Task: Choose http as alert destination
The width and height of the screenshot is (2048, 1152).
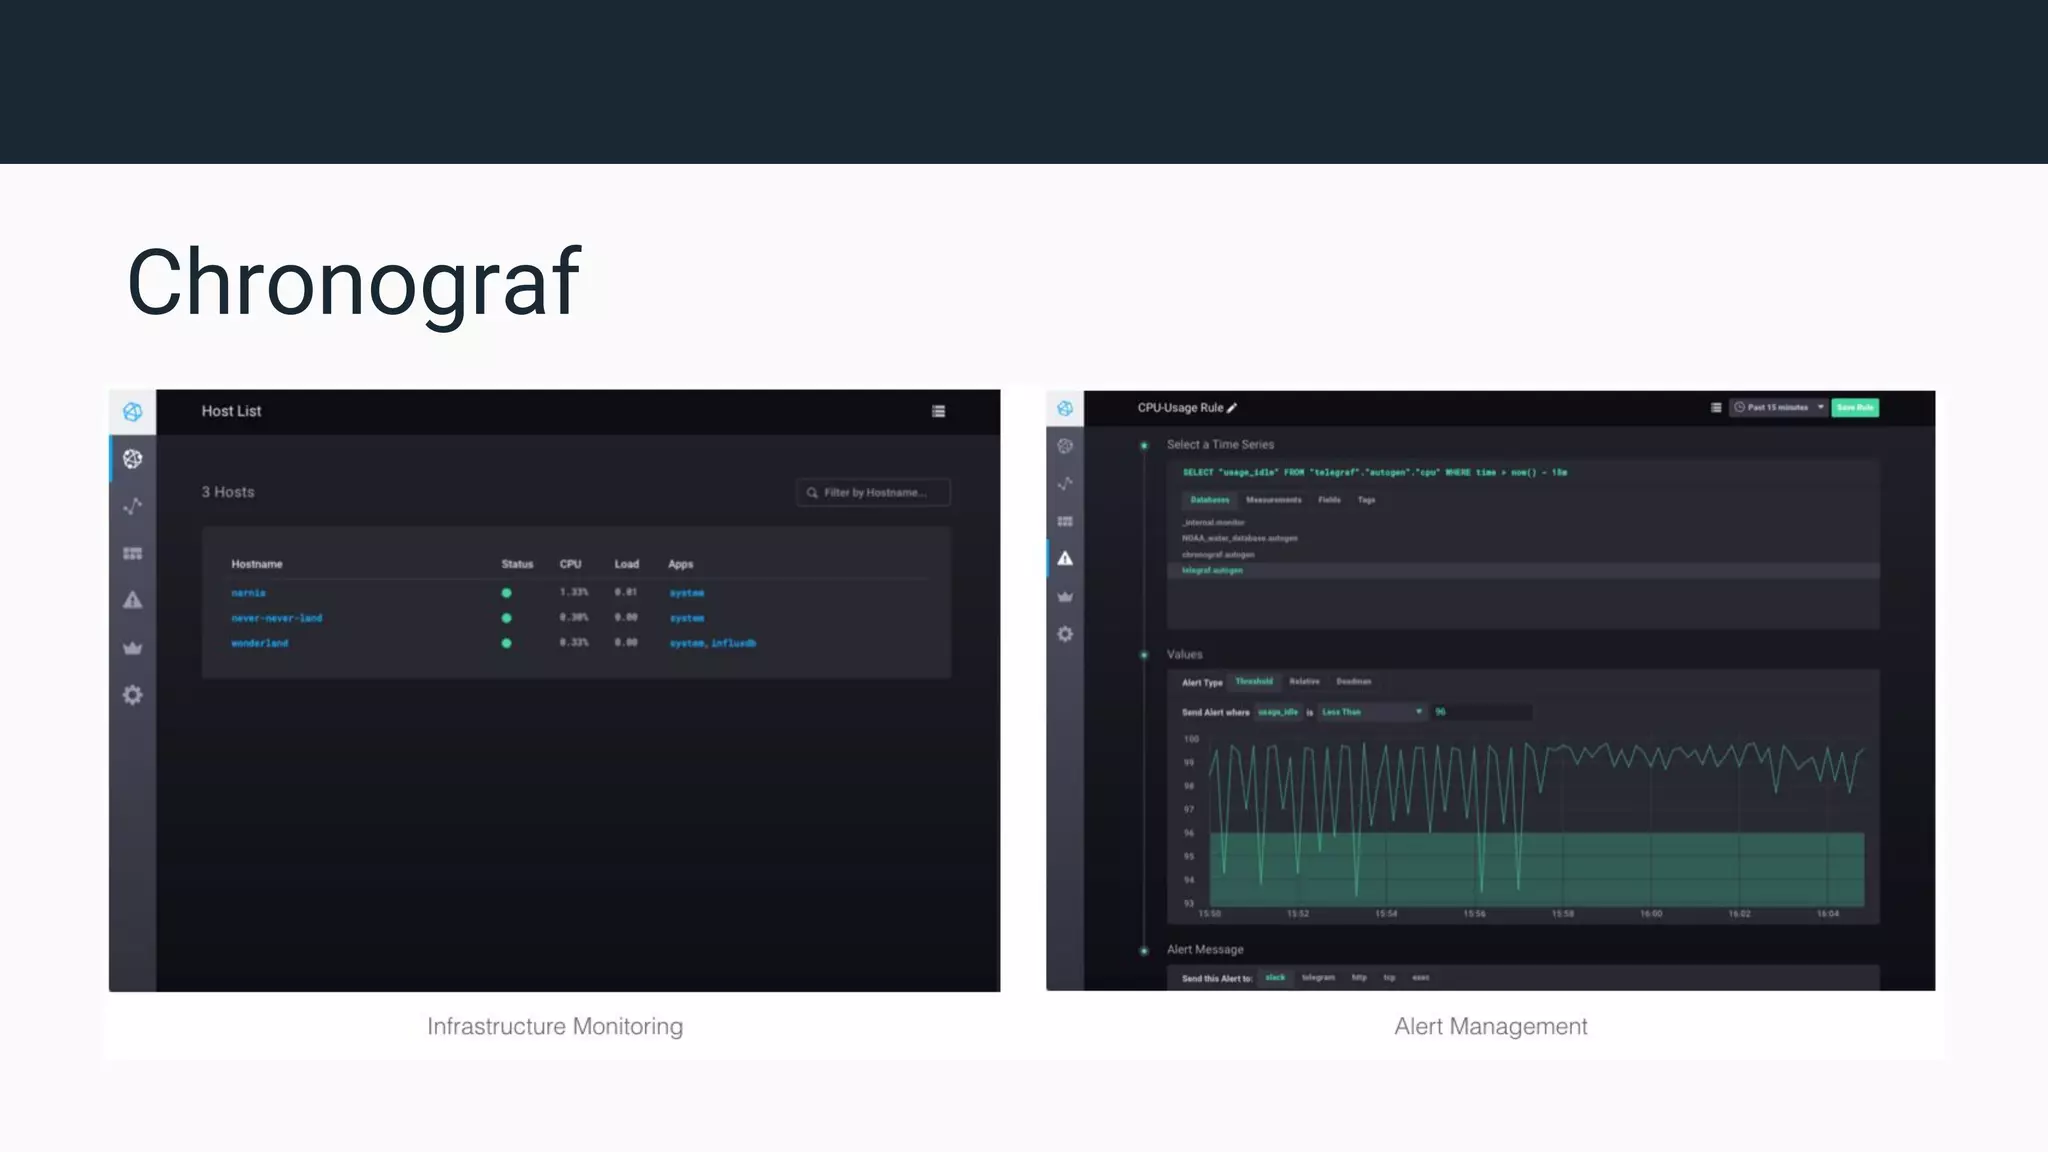Action: coord(1359,978)
